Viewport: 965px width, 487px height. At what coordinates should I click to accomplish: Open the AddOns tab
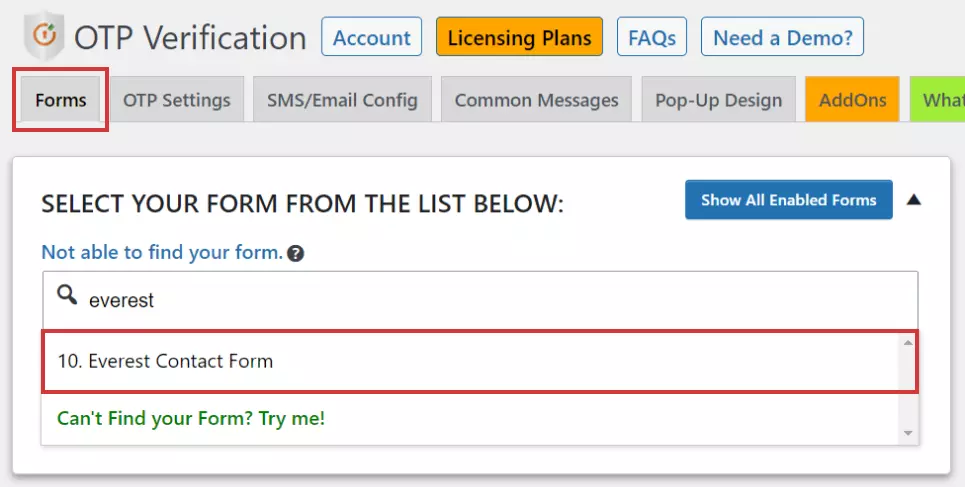pyautogui.click(x=852, y=100)
